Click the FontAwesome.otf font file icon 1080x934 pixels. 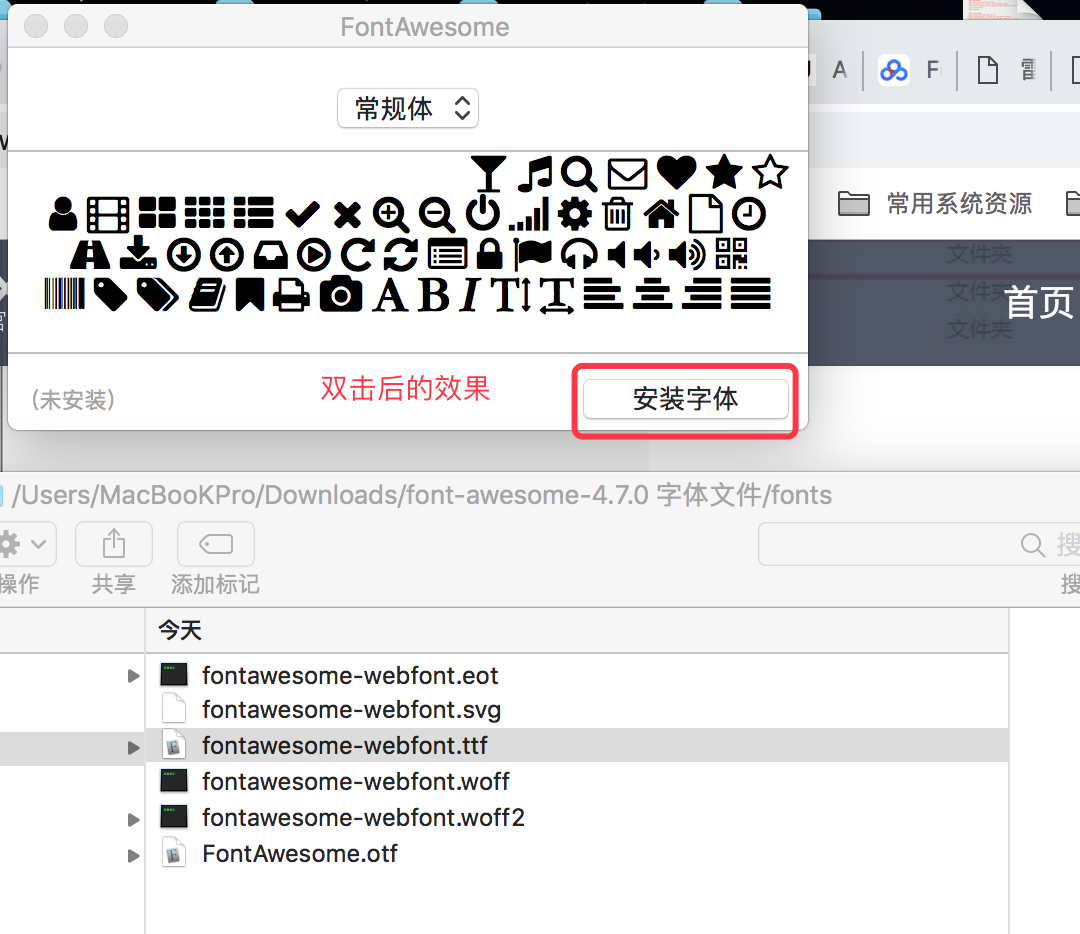point(174,852)
